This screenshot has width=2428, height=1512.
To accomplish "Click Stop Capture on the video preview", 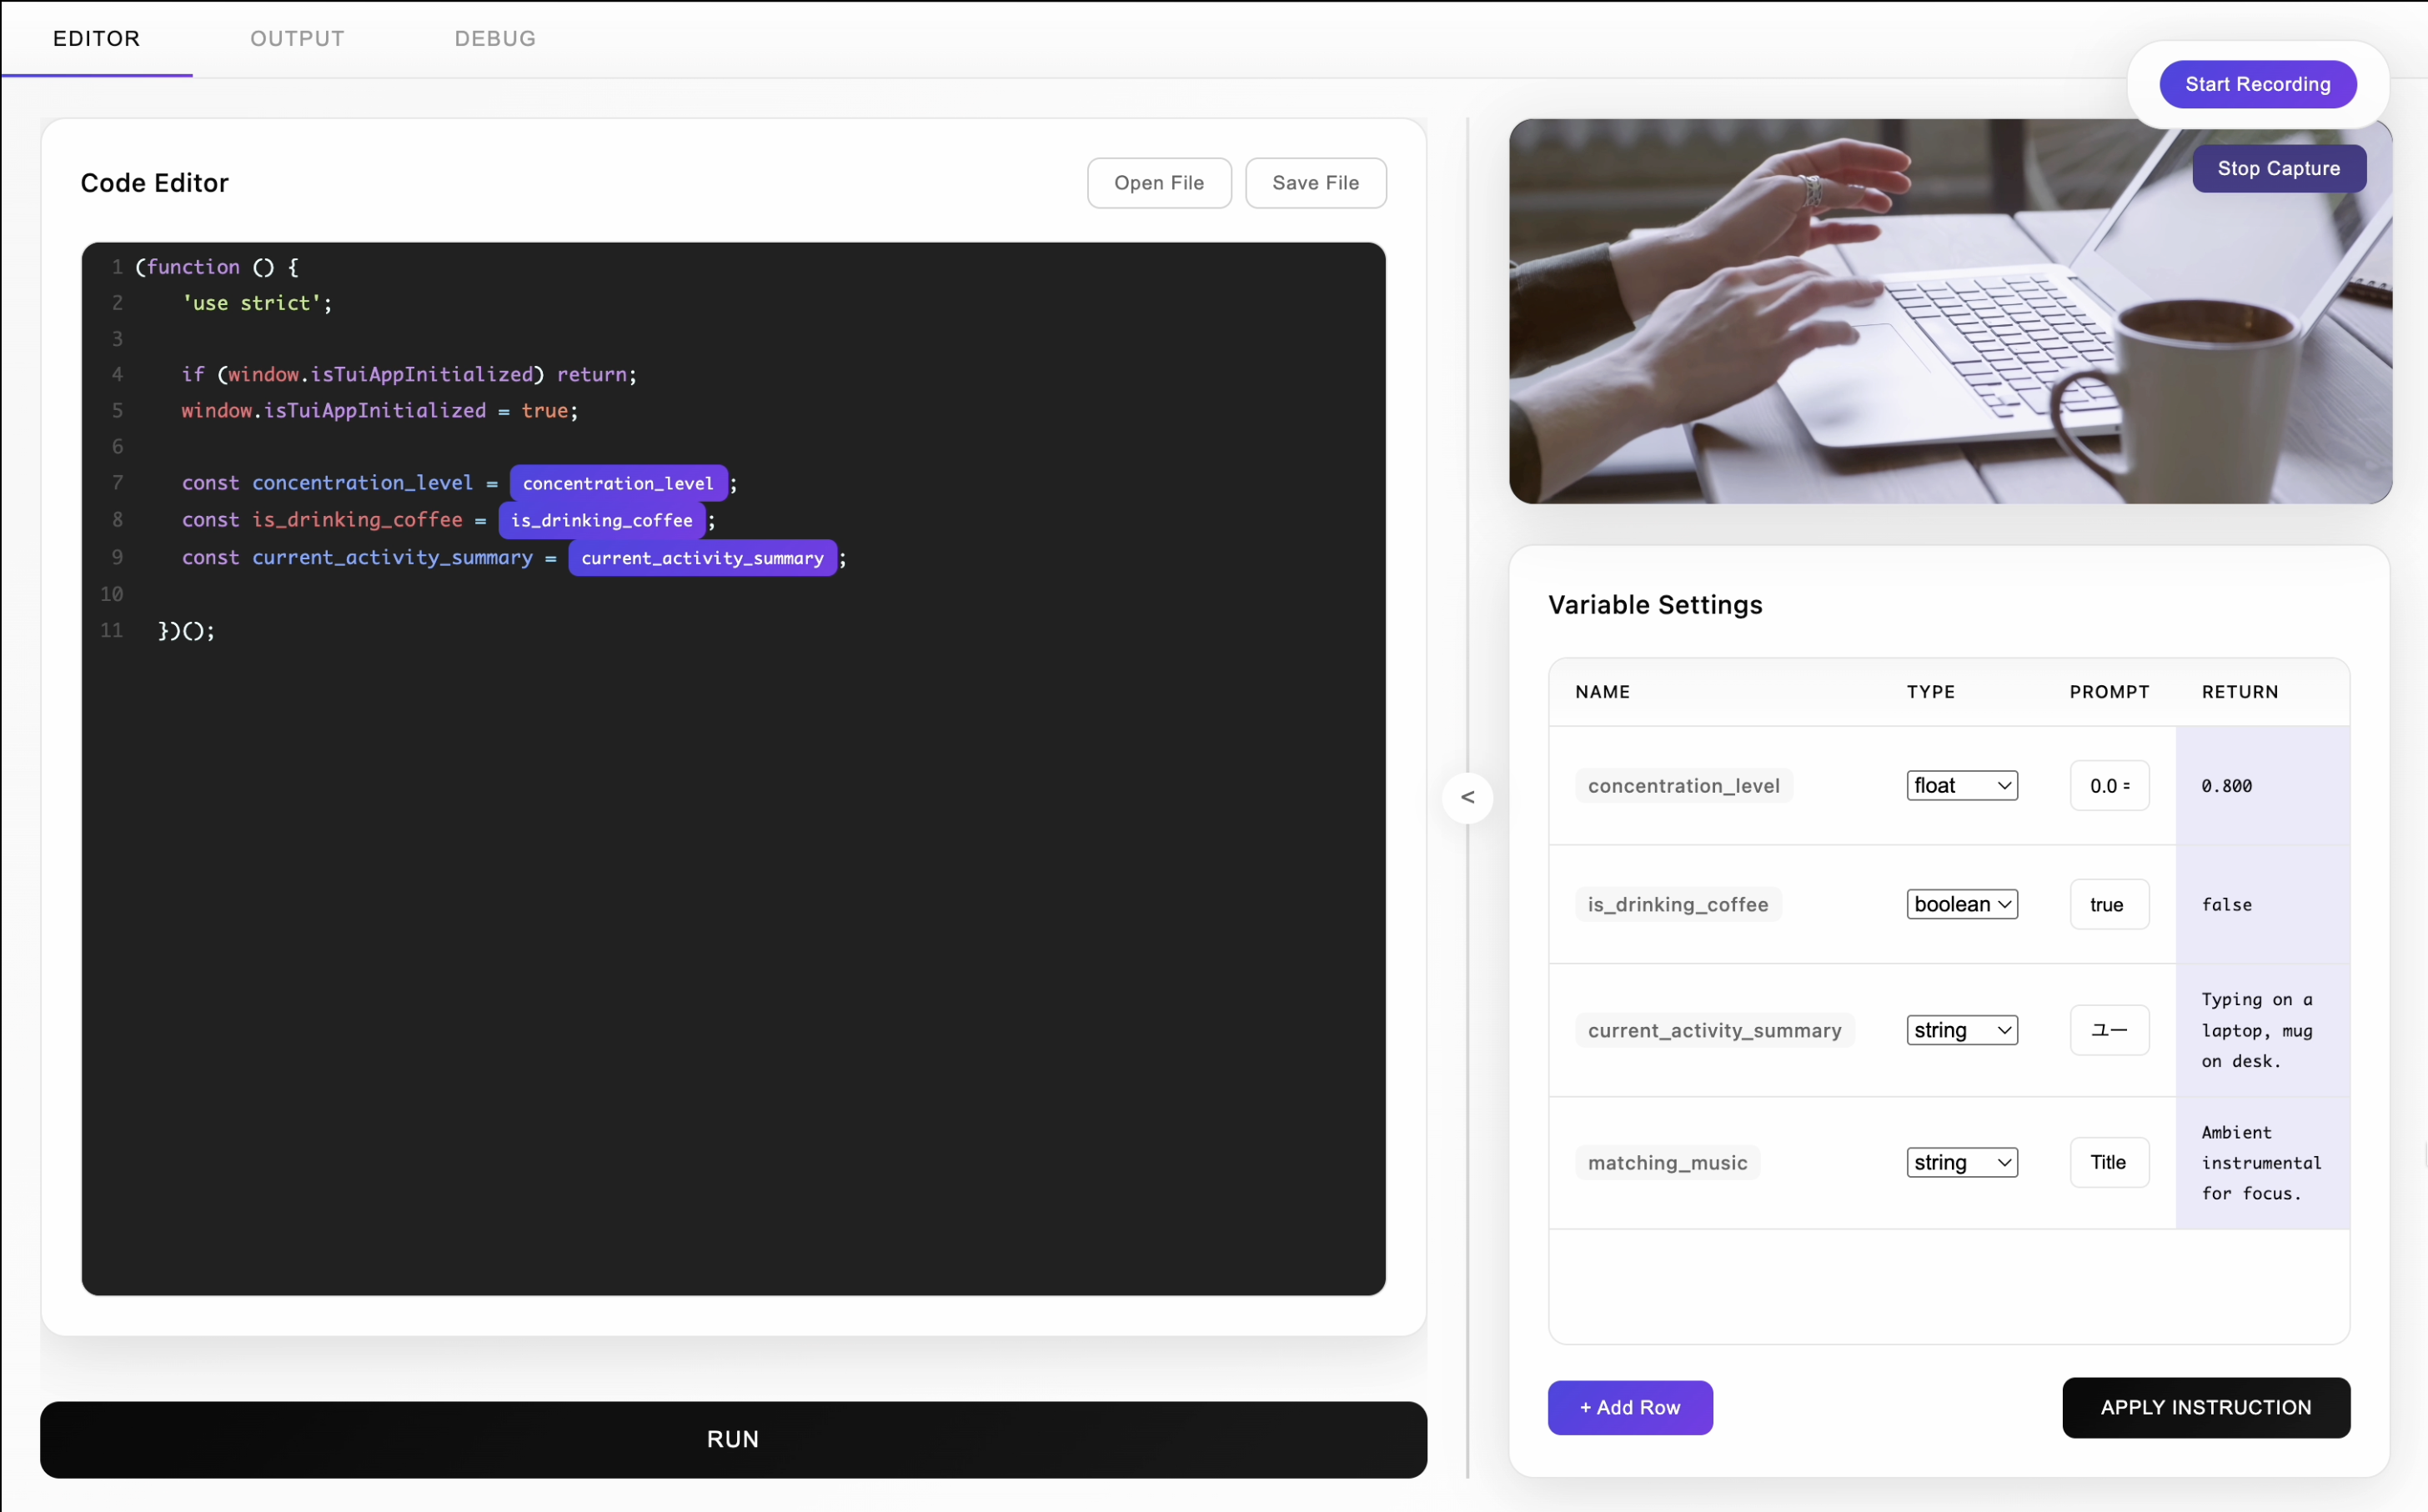I will coord(2278,169).
